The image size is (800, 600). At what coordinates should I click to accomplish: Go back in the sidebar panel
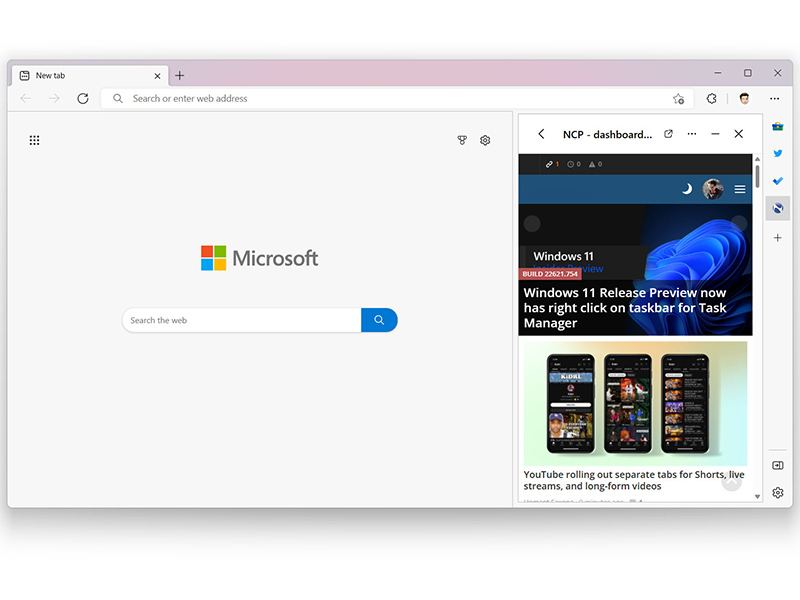(541, 134)
